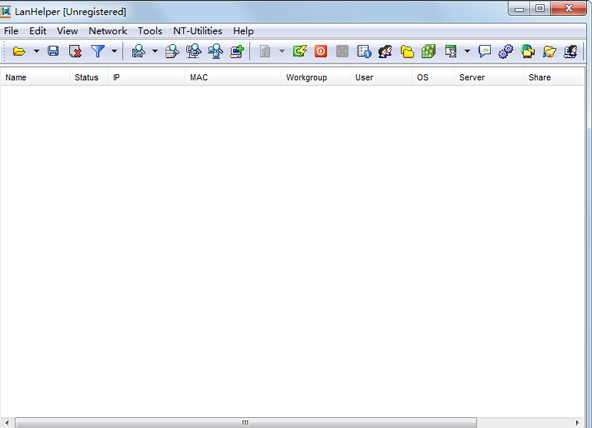Click the LanHelper title bar app icon
This screenshot has width=592, height=428.
click(5, 11)
